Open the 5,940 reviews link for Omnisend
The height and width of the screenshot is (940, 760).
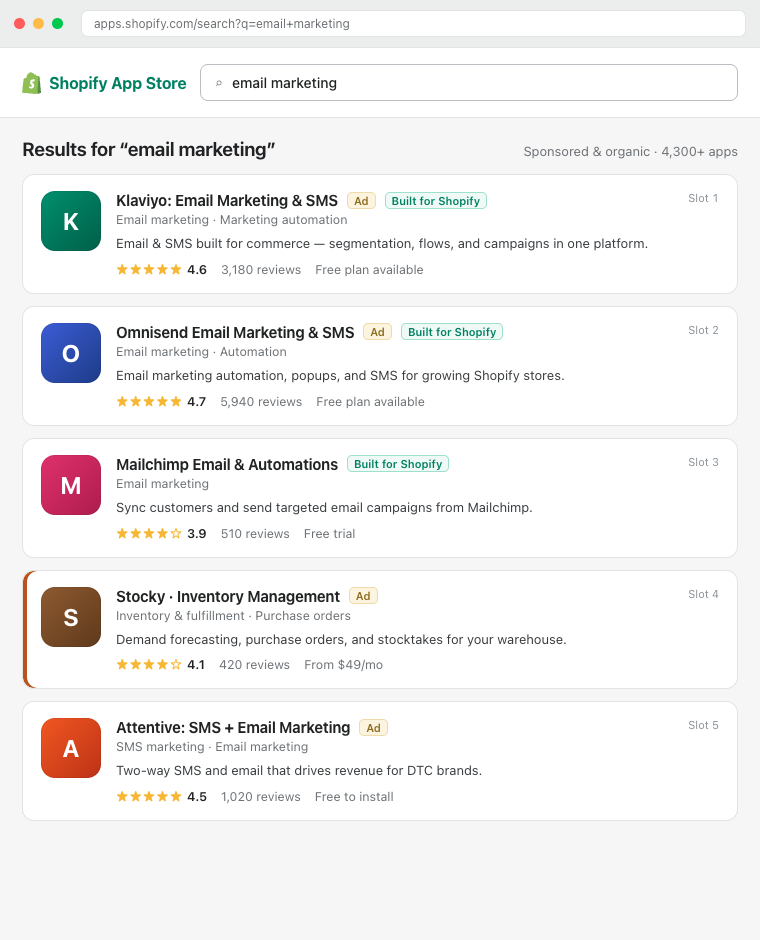[x=261, y=402]
